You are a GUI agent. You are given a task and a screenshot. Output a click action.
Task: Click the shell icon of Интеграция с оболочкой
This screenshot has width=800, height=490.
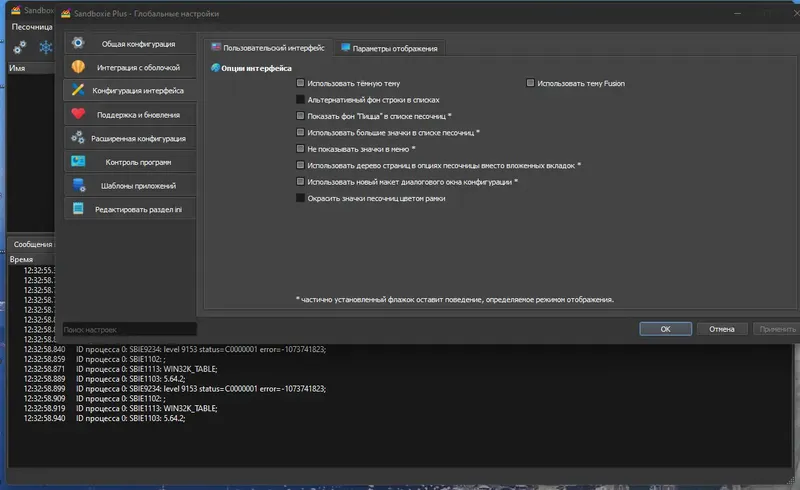click(x=78, y=67)
